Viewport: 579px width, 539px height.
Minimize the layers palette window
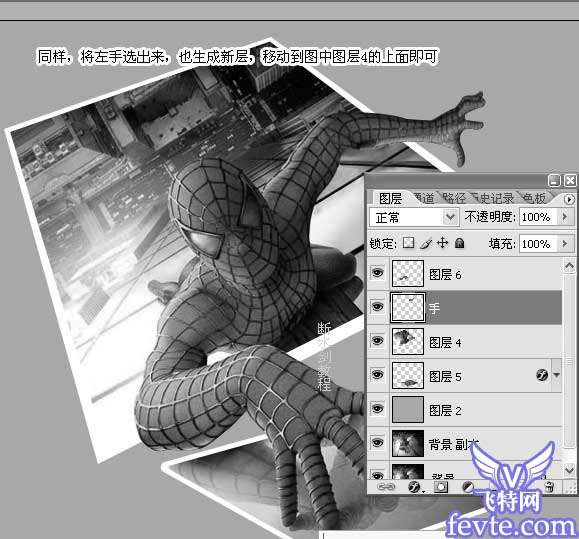pyautogui.click(x=554, y=181)
